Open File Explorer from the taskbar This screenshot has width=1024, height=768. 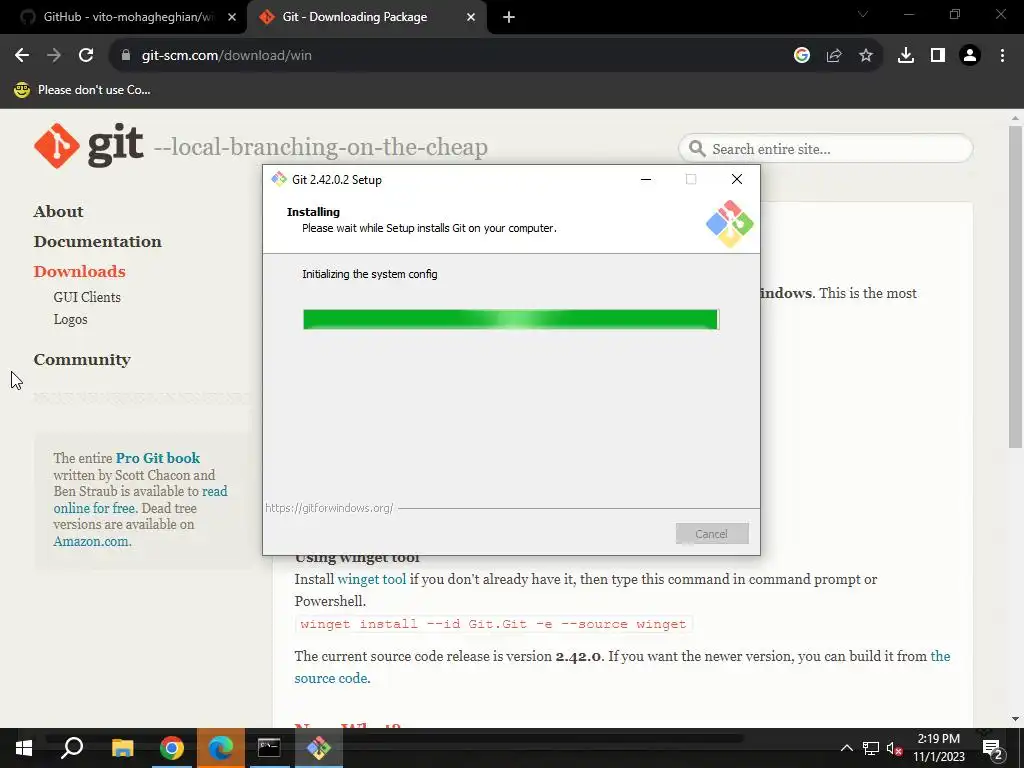tap(122, 748)
